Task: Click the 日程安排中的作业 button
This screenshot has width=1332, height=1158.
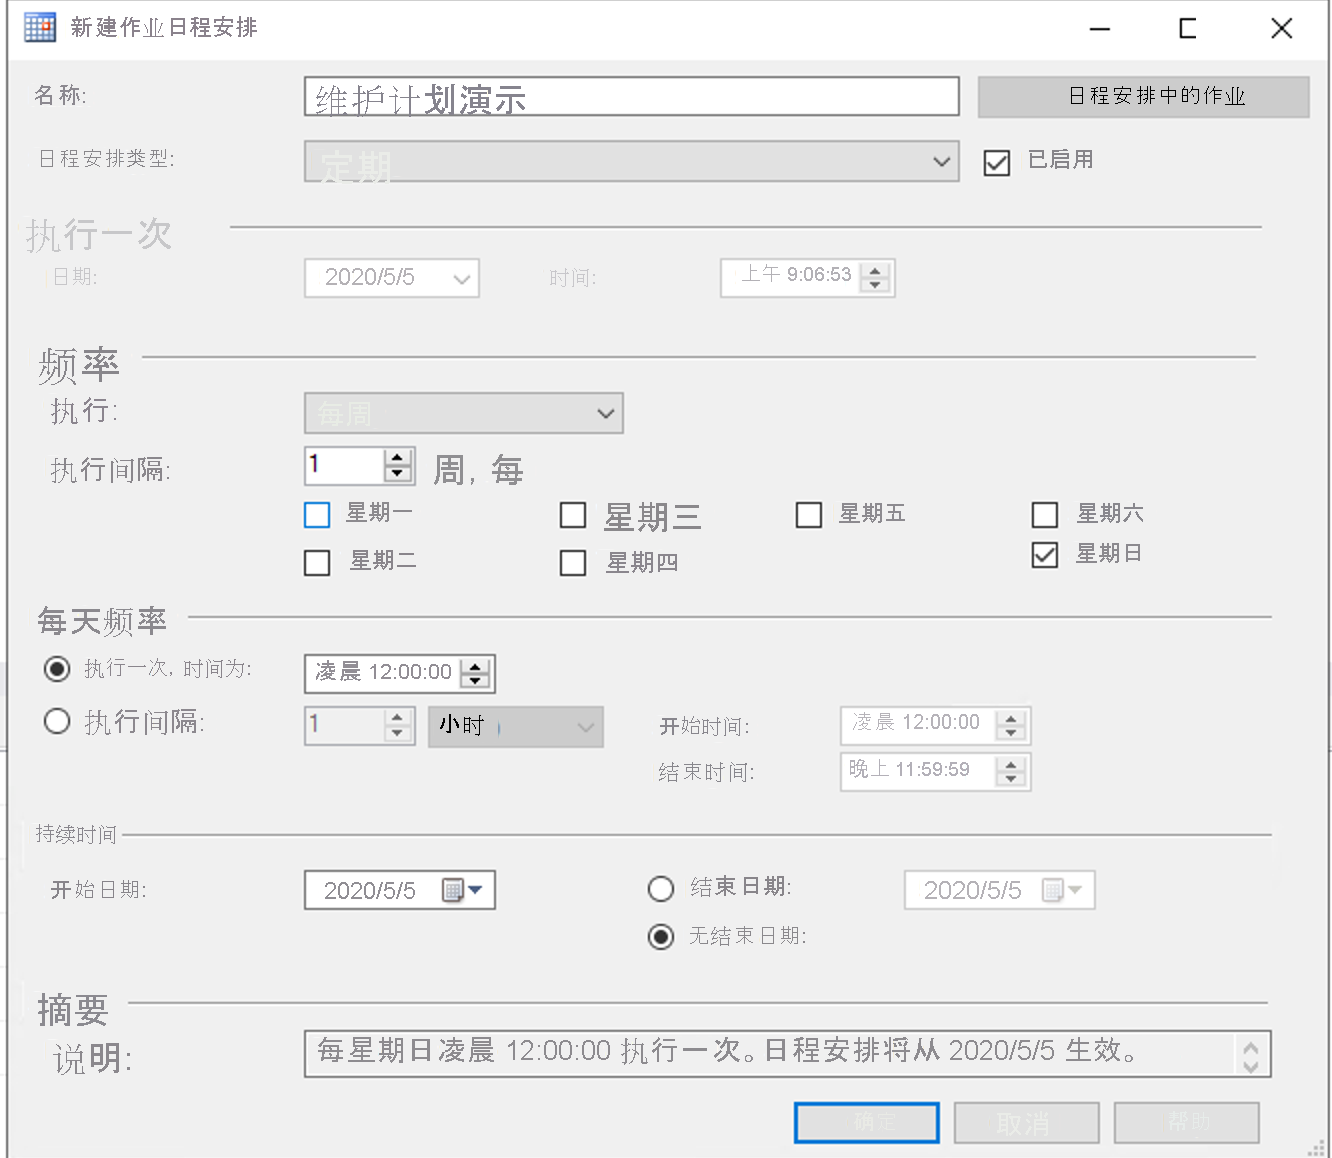Action: 1143,97
